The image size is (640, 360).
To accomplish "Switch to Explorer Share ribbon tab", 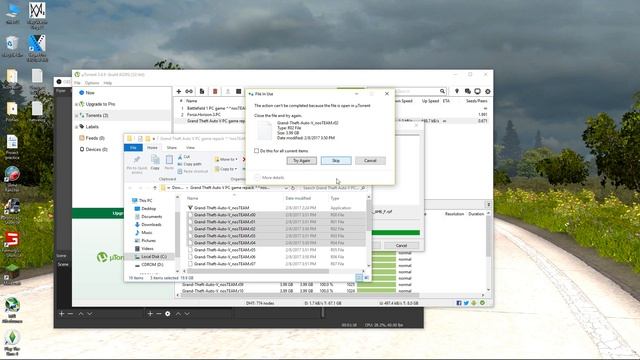I will 172,147.
